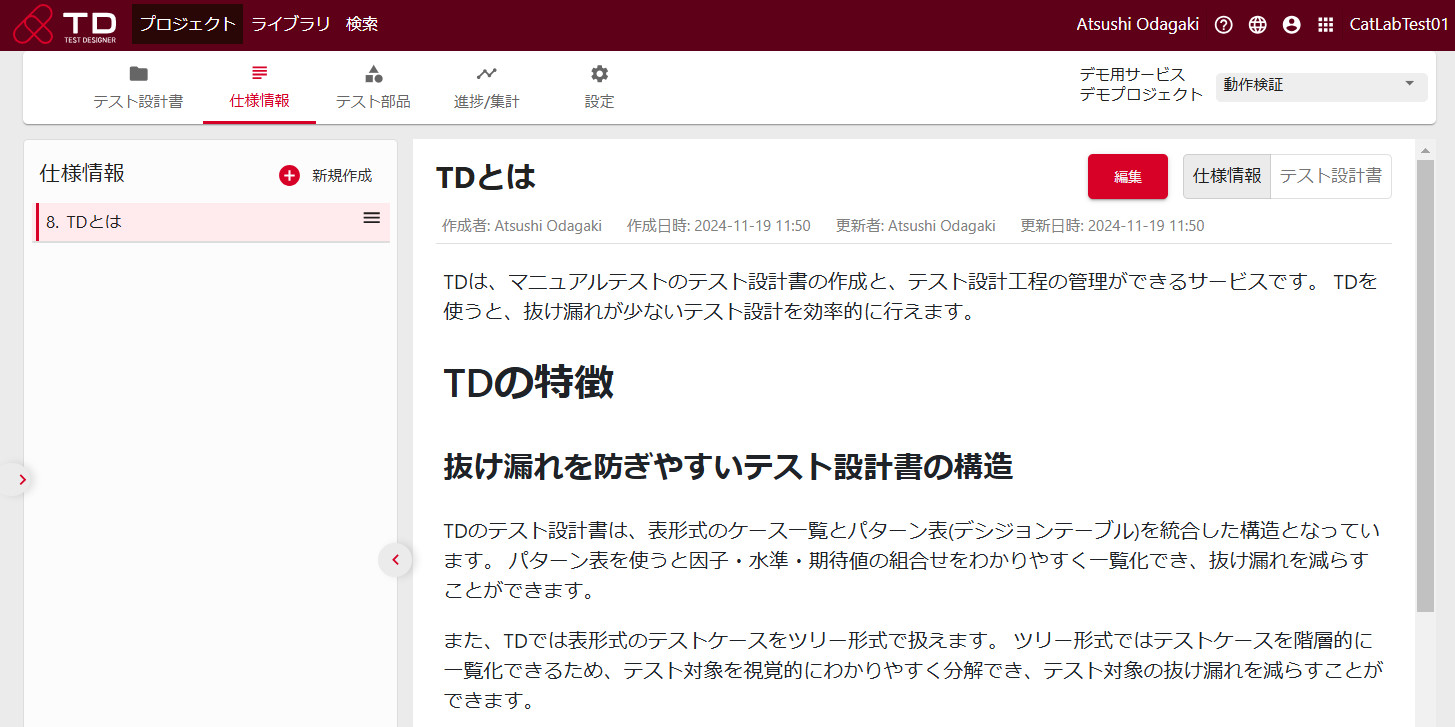The image size is (1455, 727).
Task: Click the 仕様情報 panel heading
Action: [83, 173]
